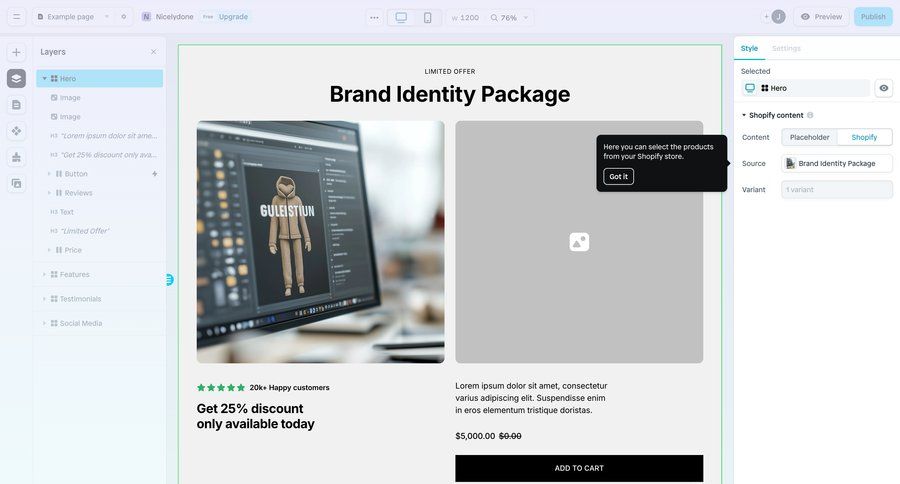Open the Example page selector dropdown
Image resolution: width=900 pixels, height=484 pixels.
tap(72, 17)
